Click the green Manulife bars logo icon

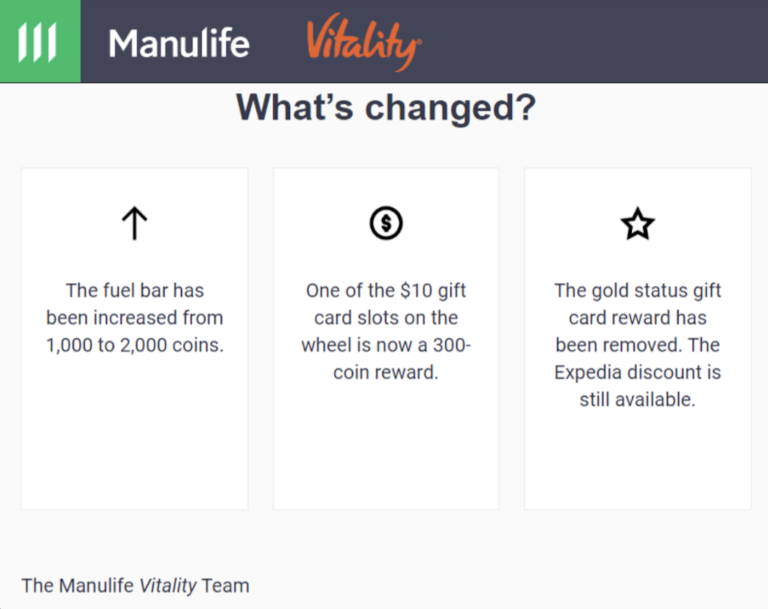(x=39, y=42)
